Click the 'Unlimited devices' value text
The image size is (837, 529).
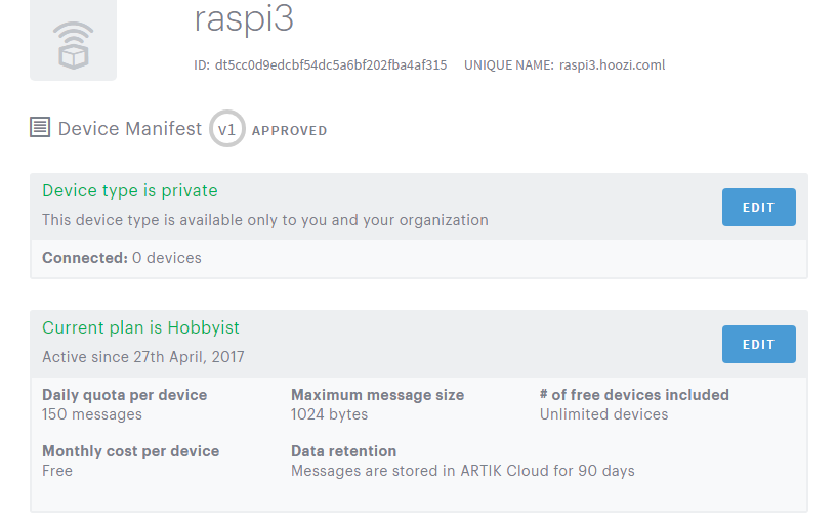[604, 414]
